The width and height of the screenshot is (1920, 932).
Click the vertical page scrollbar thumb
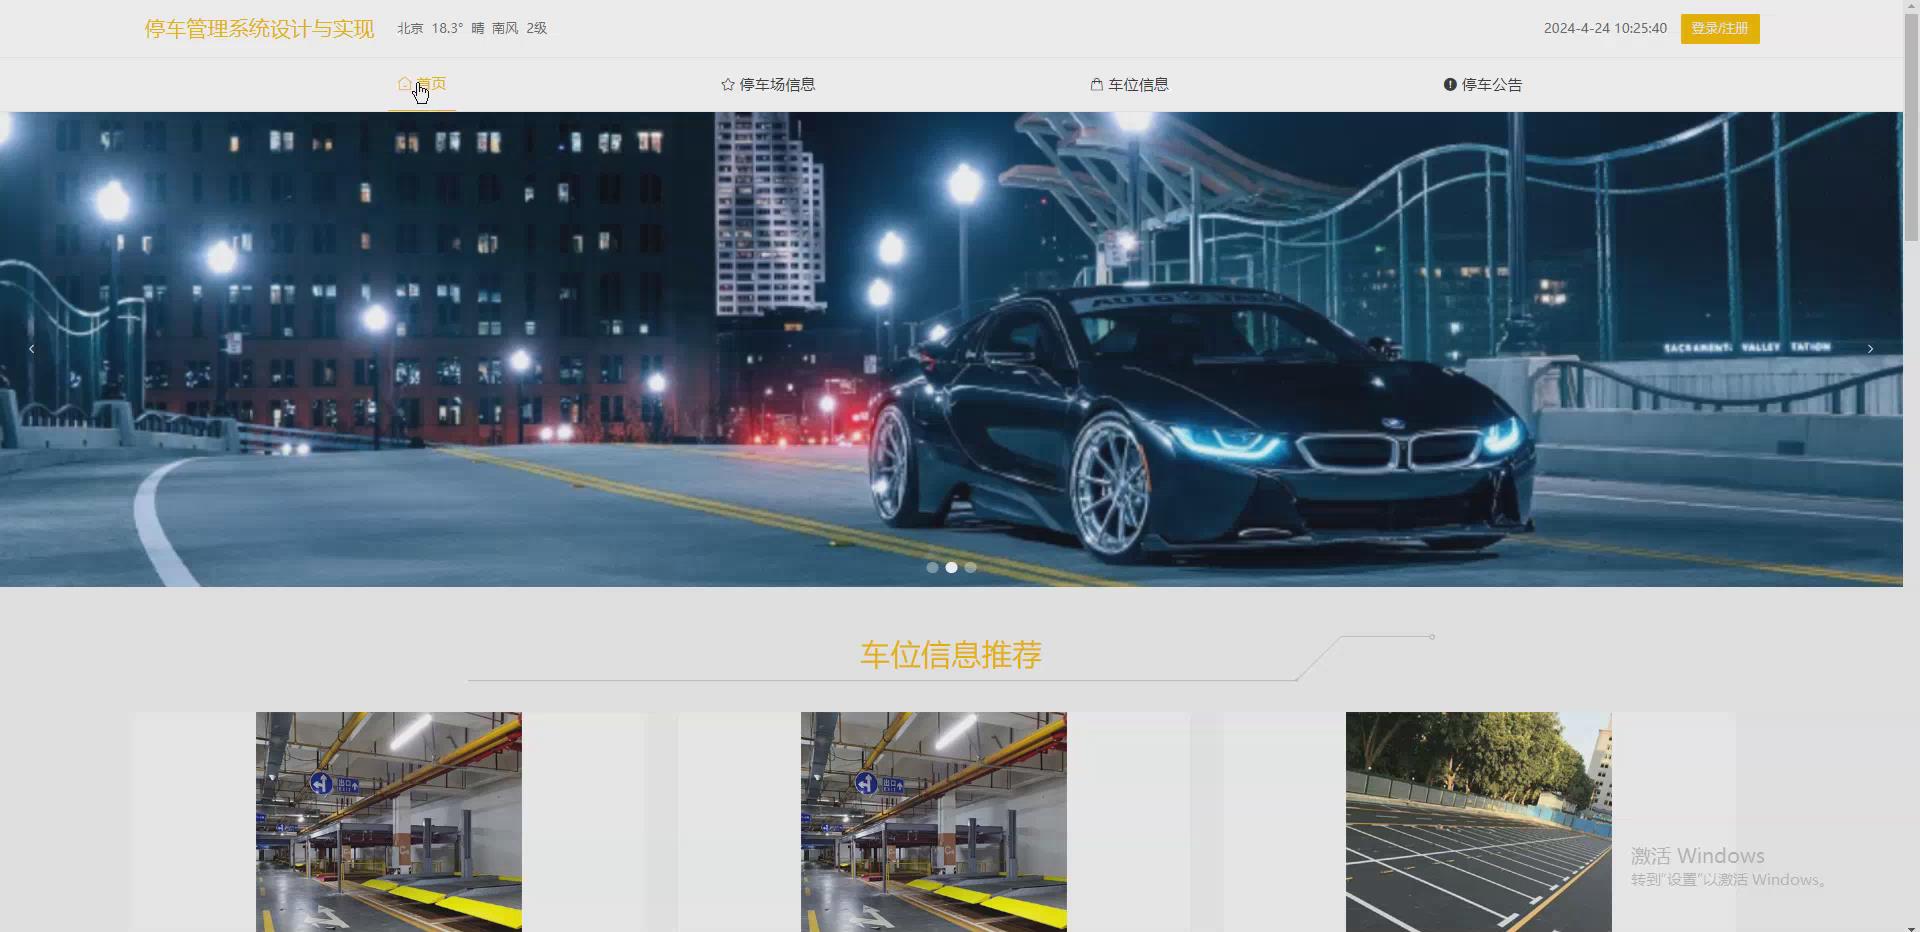[1911, 125]
